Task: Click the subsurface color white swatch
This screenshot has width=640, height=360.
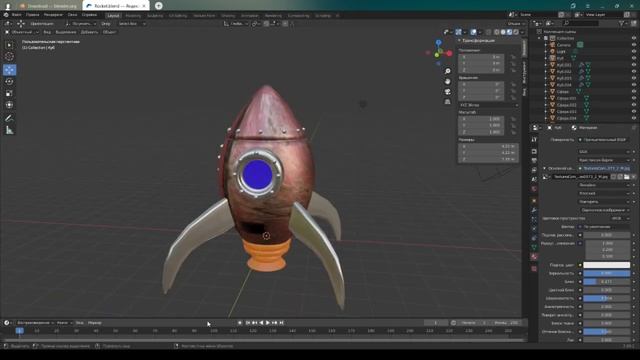Action: click(607, 265)
